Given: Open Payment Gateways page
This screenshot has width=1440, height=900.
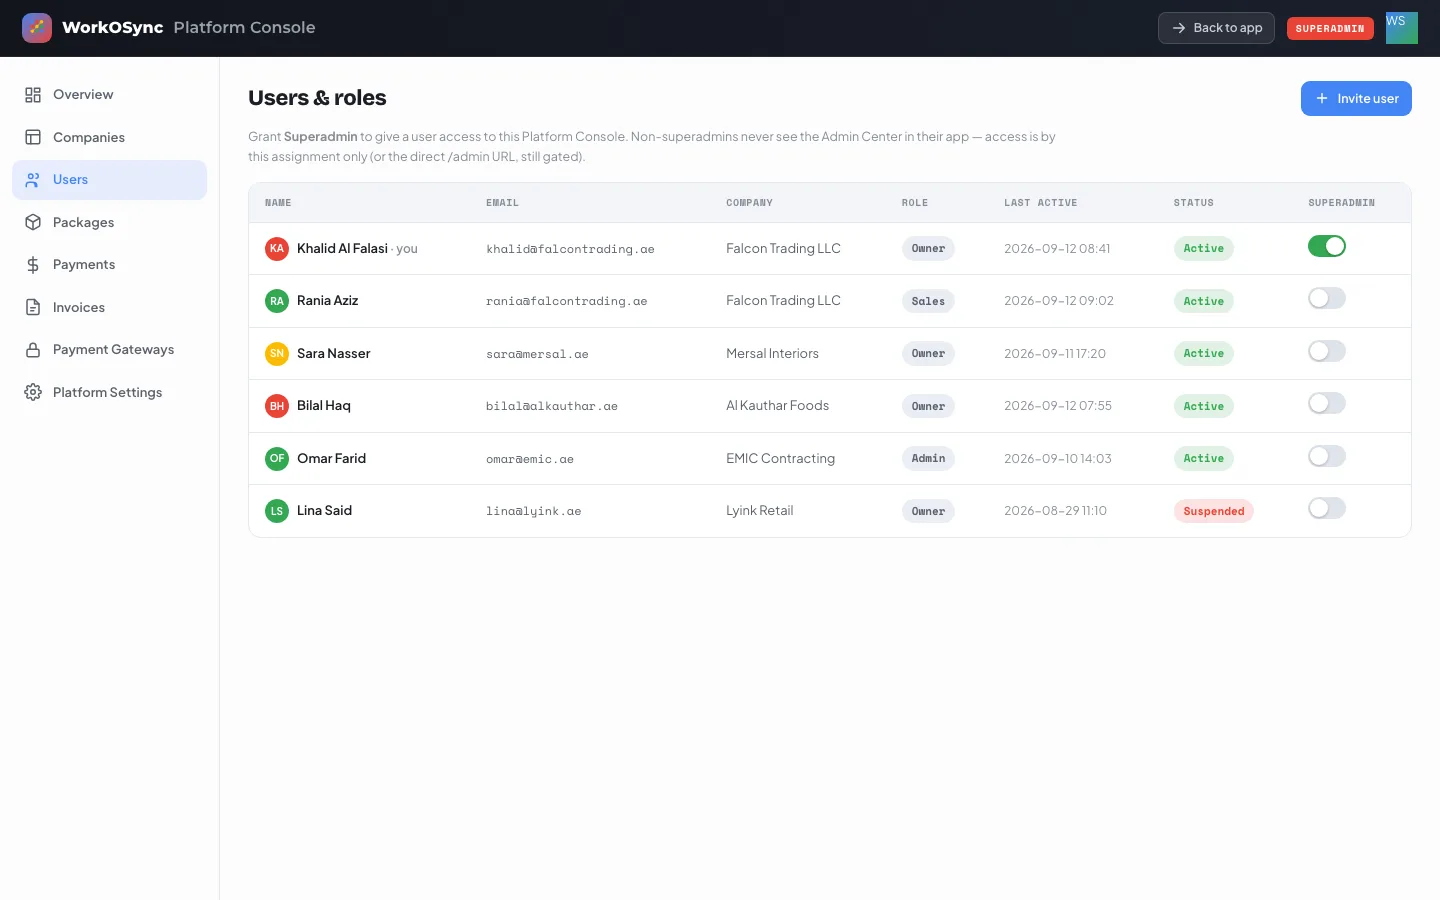Looking at the screenshot, I should [109, 350].
